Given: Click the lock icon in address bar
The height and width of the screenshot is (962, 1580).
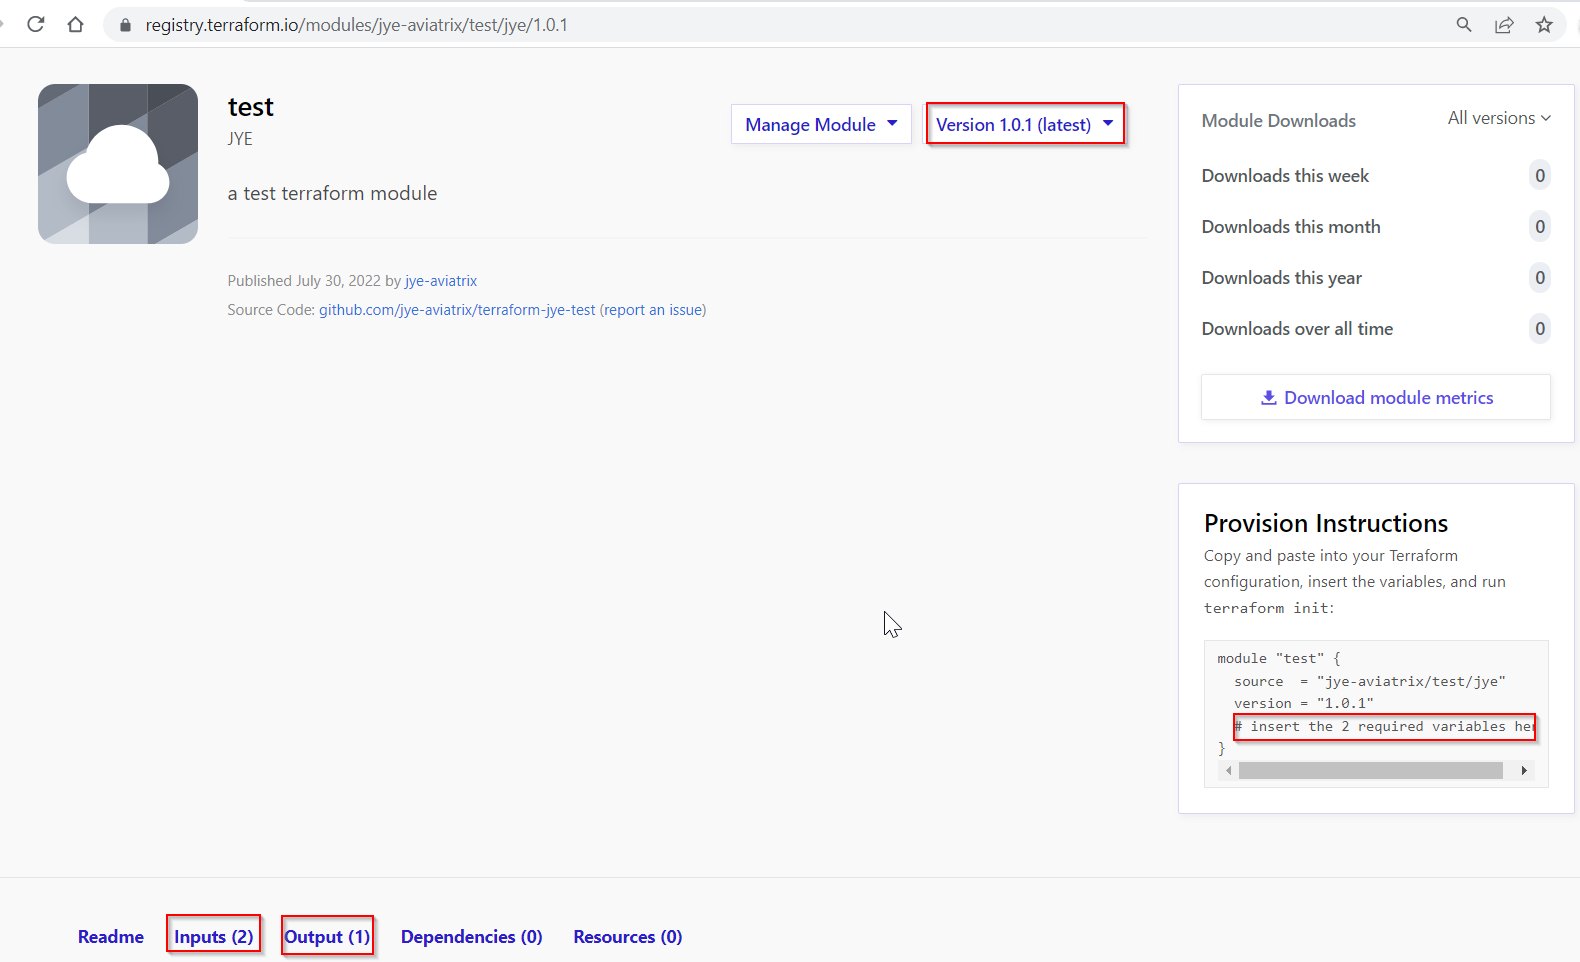Looking at the screenshot, I should click(125, 25).
